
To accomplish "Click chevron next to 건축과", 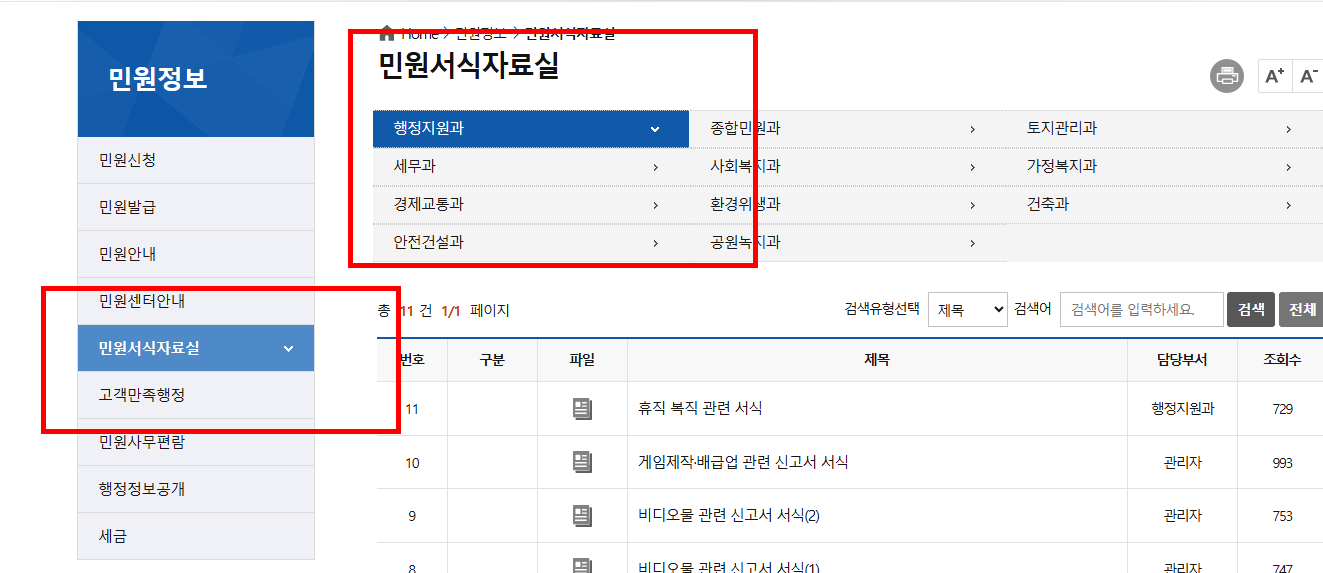I will coord(1288,205).
